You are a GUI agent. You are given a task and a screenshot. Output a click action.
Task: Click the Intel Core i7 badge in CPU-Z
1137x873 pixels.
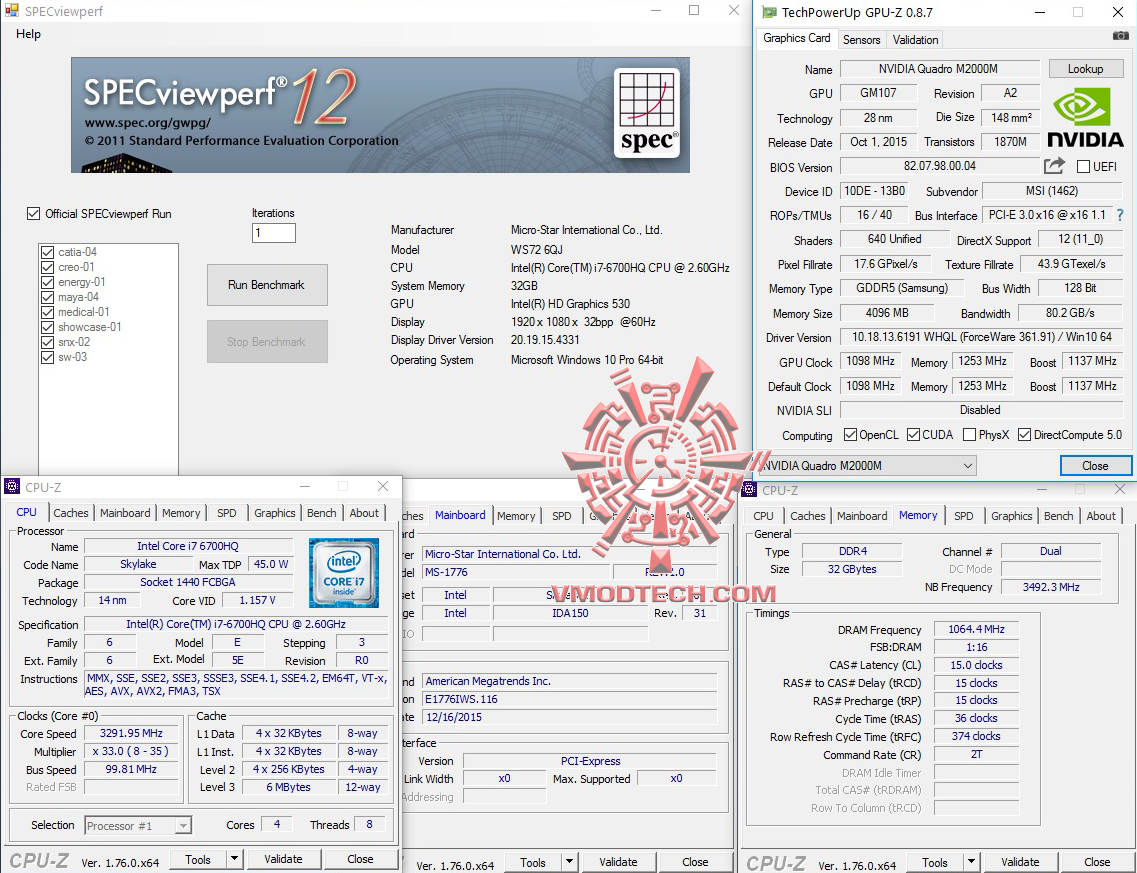[344, 573]
